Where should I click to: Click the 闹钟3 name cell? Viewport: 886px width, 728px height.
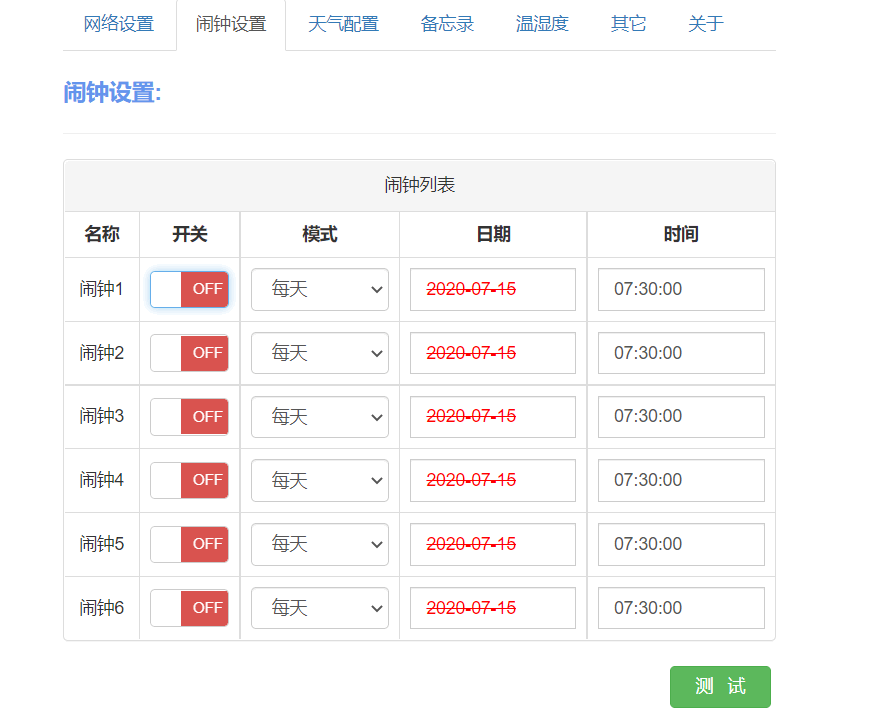[x=102, y=417]
